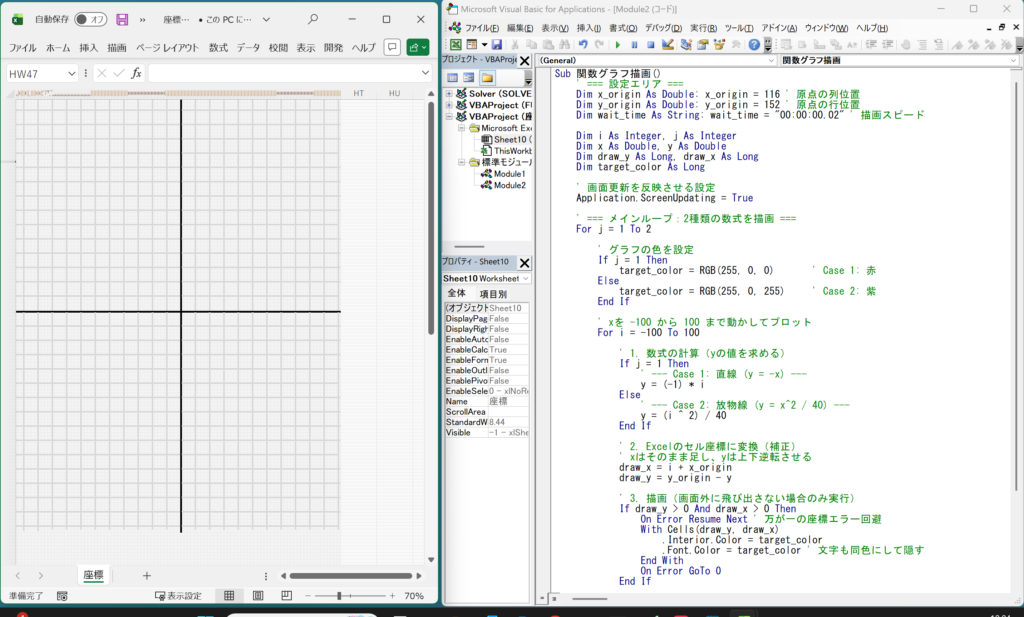Open the デバッグ(D) menu in VBA editor
1024x617 pixels.
pyautogui.click(x=663, y=28)
